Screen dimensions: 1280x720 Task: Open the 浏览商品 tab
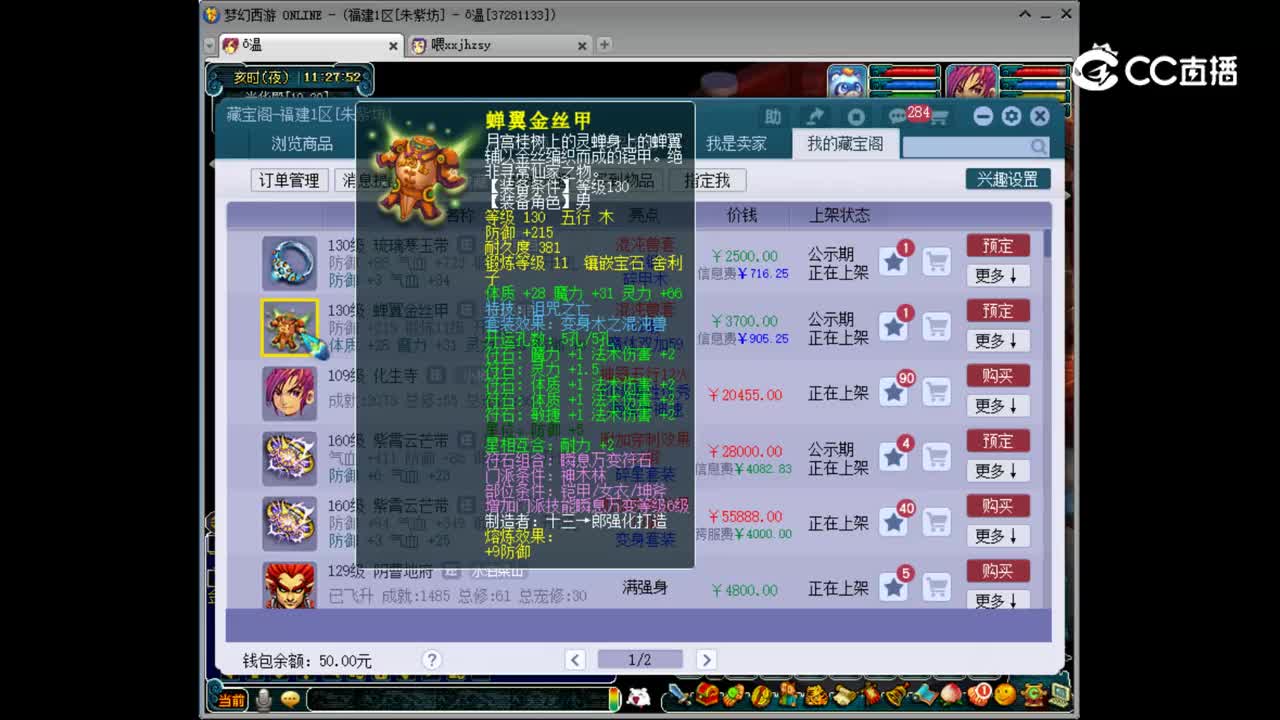(x=302, y=144)
